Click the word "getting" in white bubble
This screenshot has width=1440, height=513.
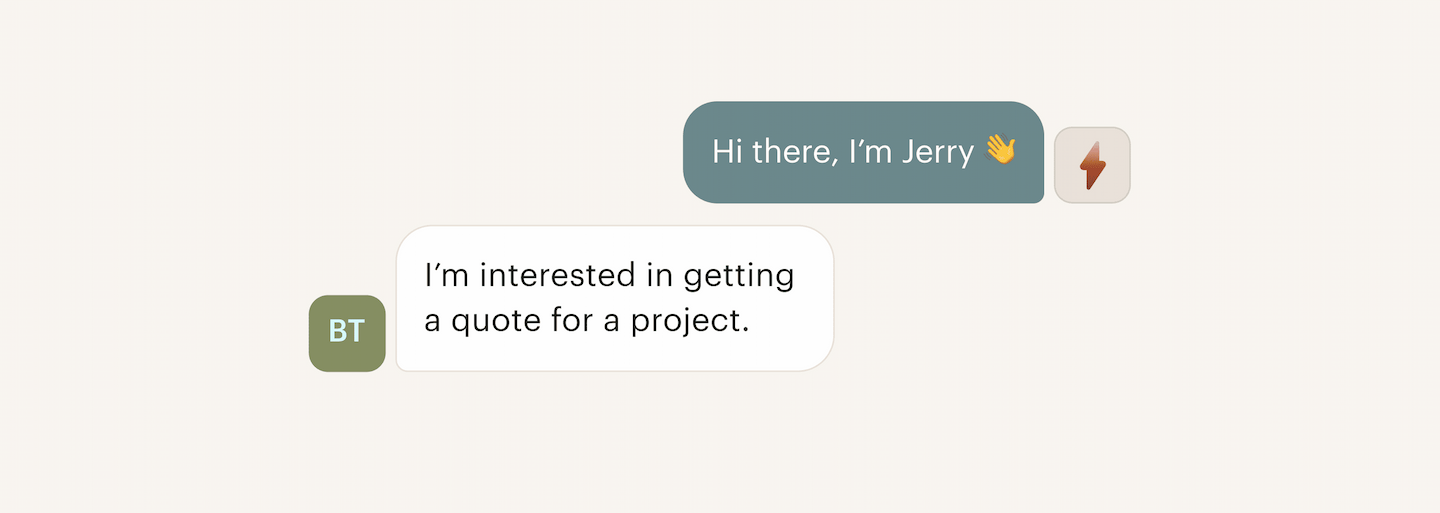click(739, 278)
